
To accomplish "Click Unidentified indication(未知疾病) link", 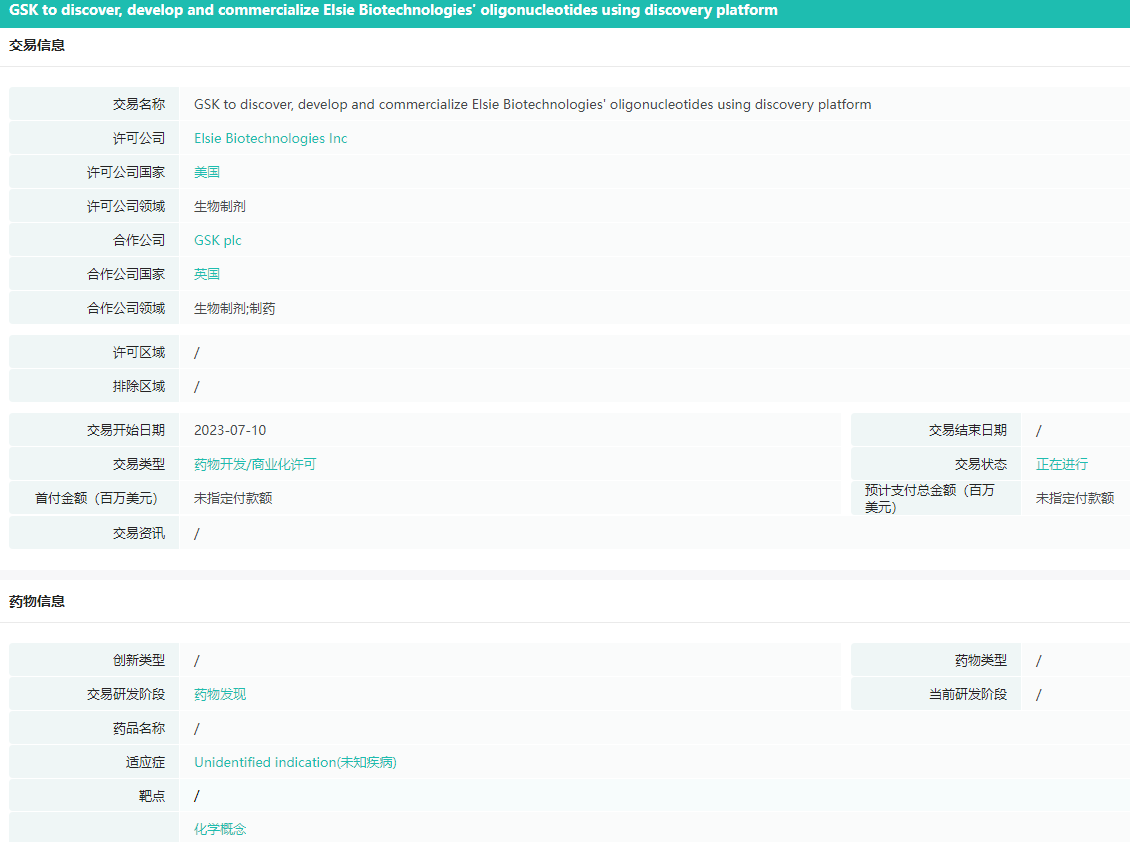I will coord(295,762).
